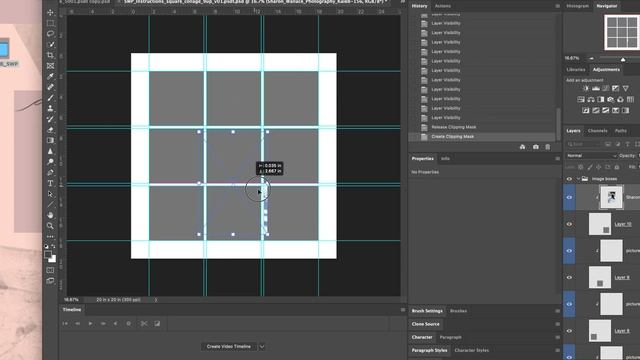The width and height of the screenshot is (640, 360).
Task: Play the timeline
Action: tap(90, 324)
